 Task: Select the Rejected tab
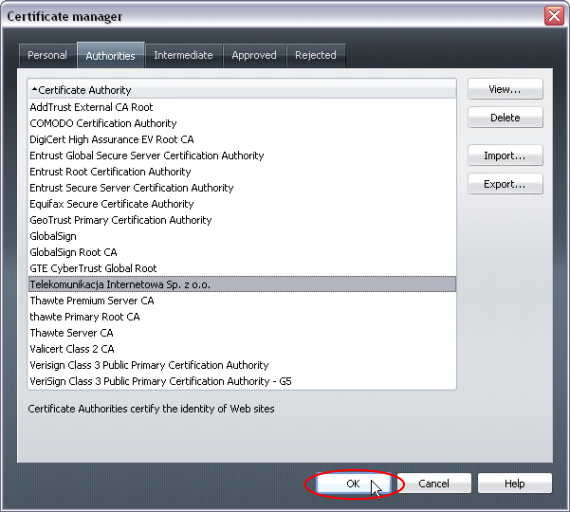pos(316,55)
